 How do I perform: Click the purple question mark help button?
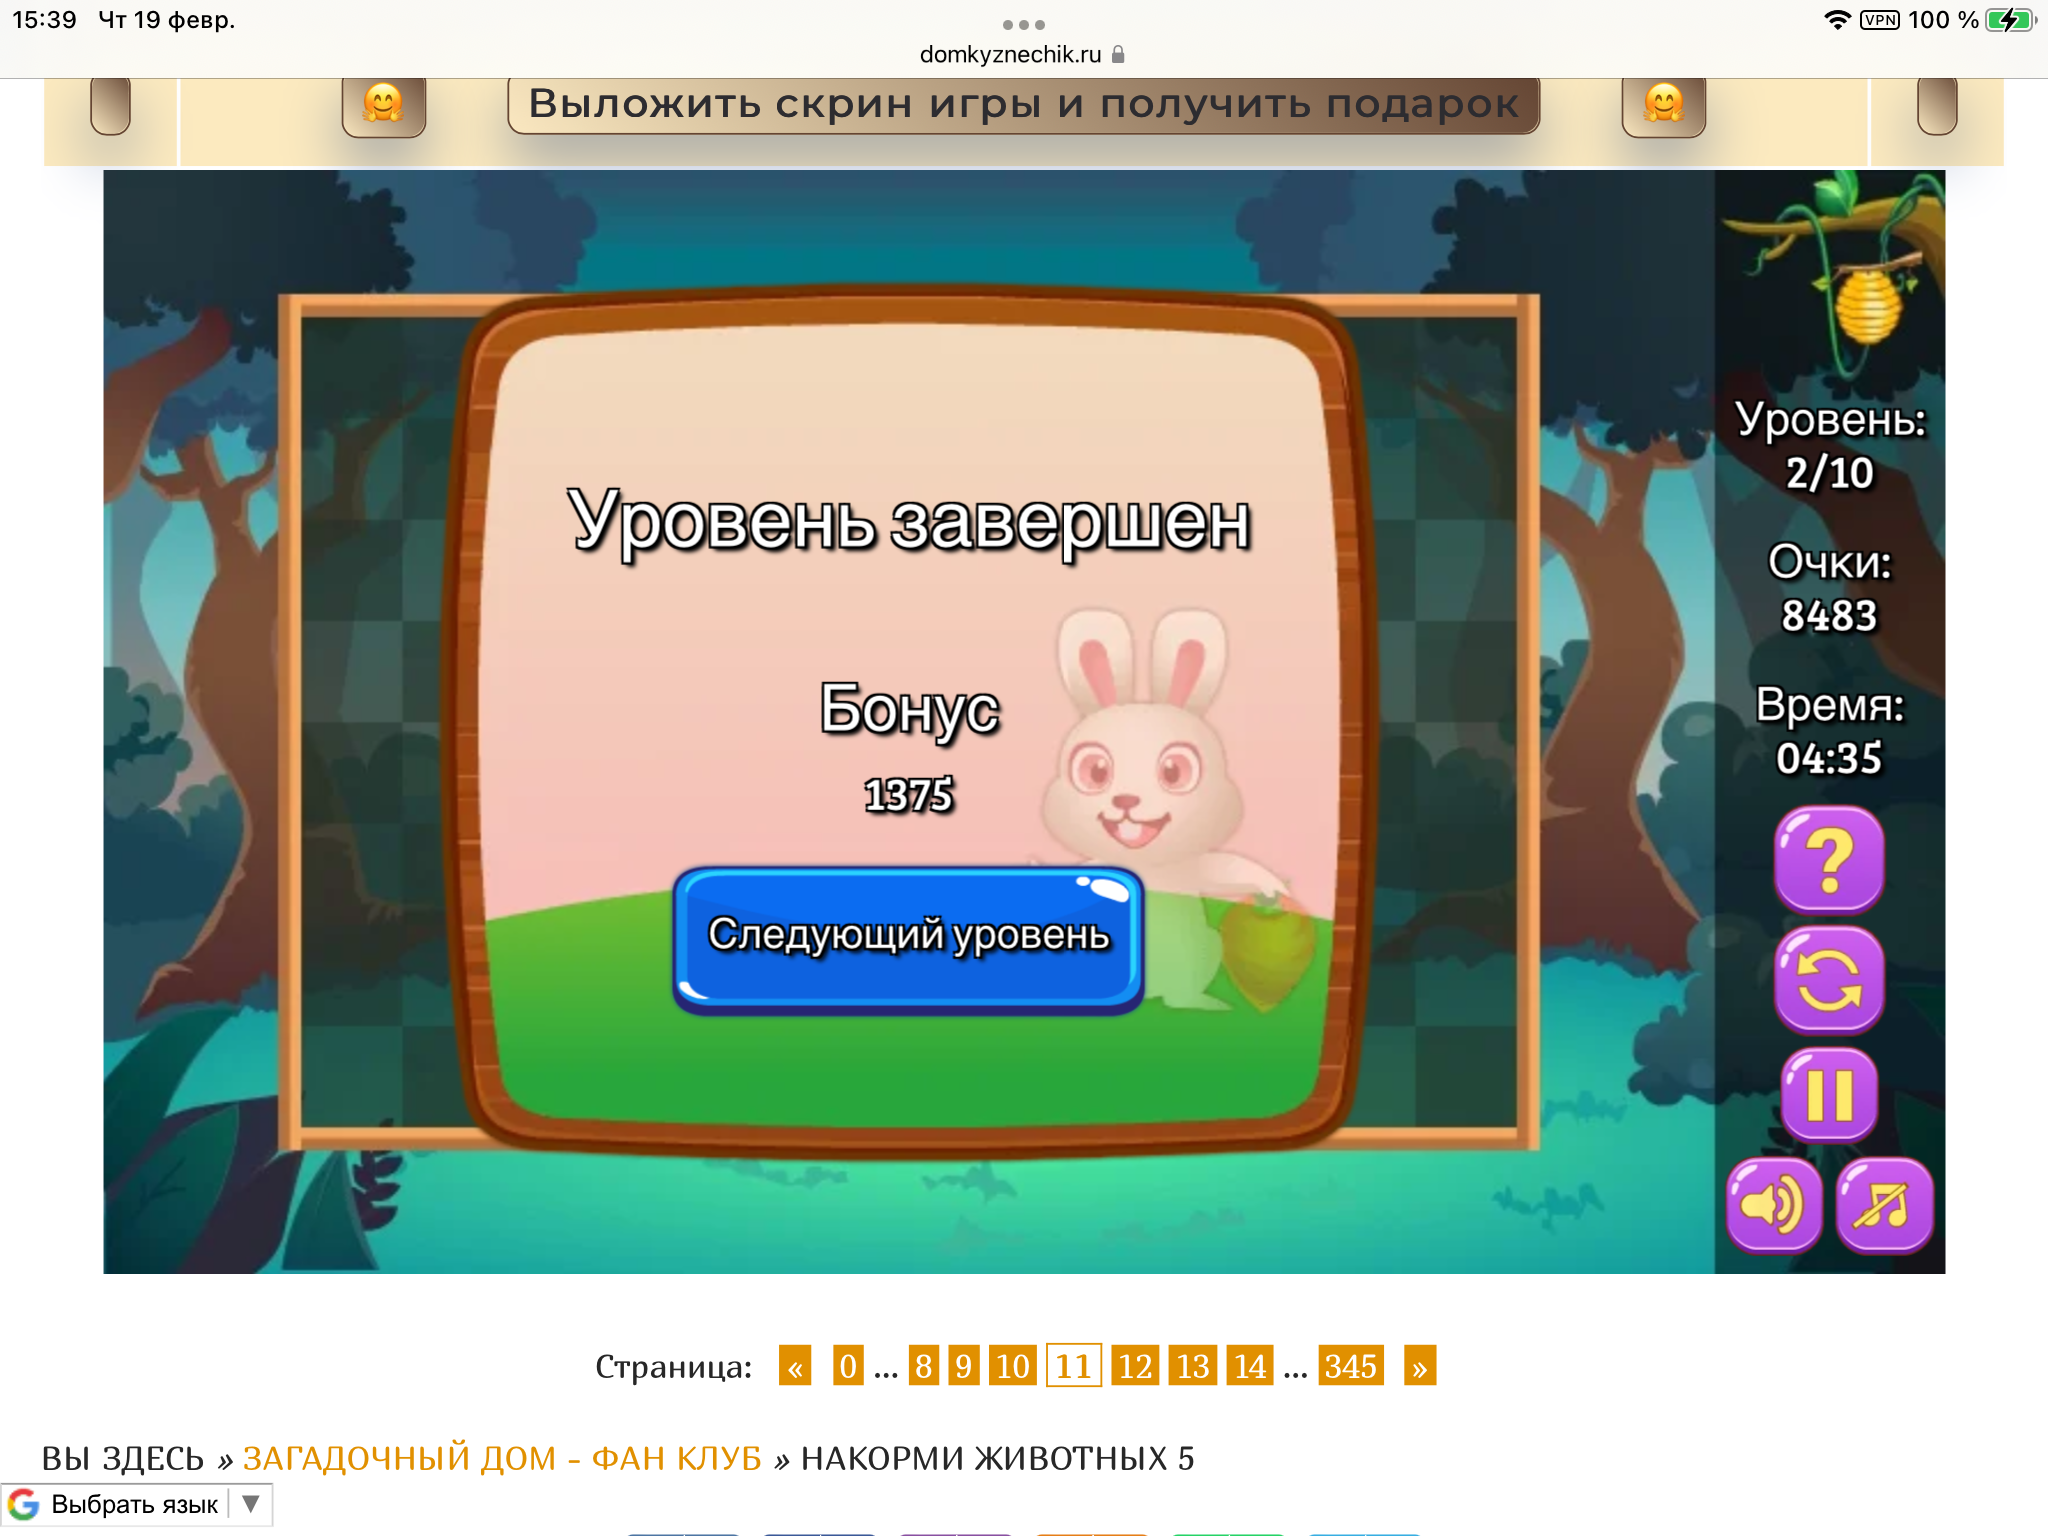pyautogui.click(x=1829, y=860)
